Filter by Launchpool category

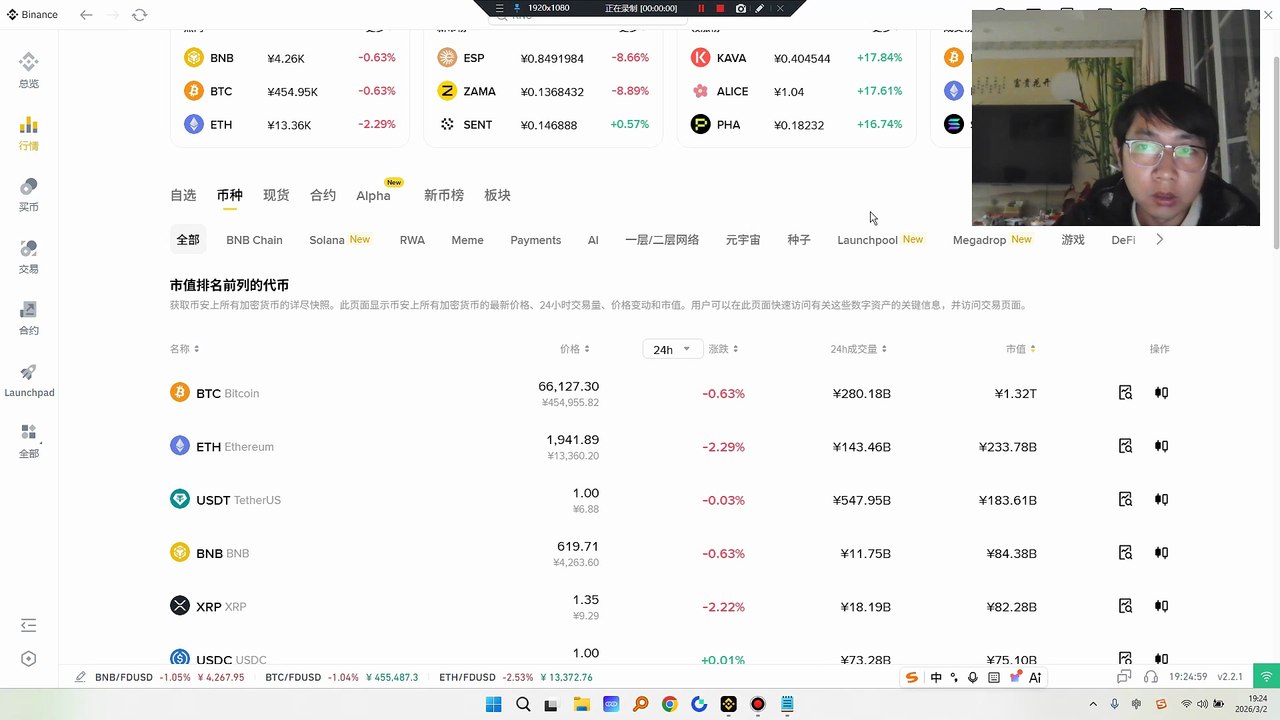coord(867,240)
